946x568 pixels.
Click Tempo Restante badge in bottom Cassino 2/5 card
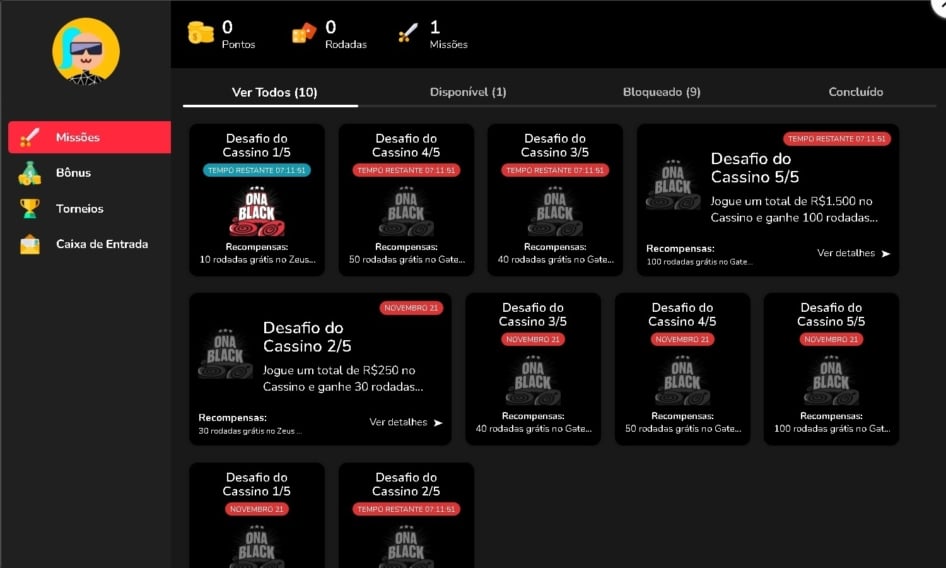[x=406, y=509]
